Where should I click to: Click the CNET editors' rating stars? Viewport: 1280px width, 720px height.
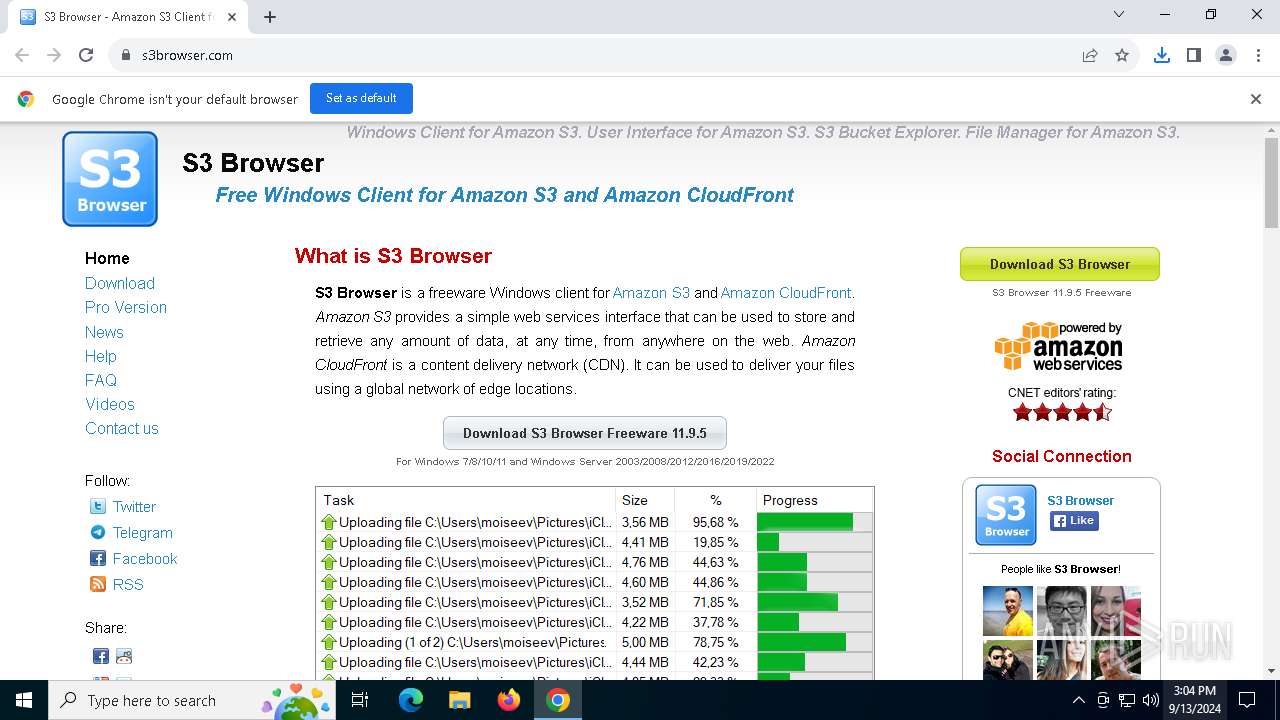[1062, 411]
